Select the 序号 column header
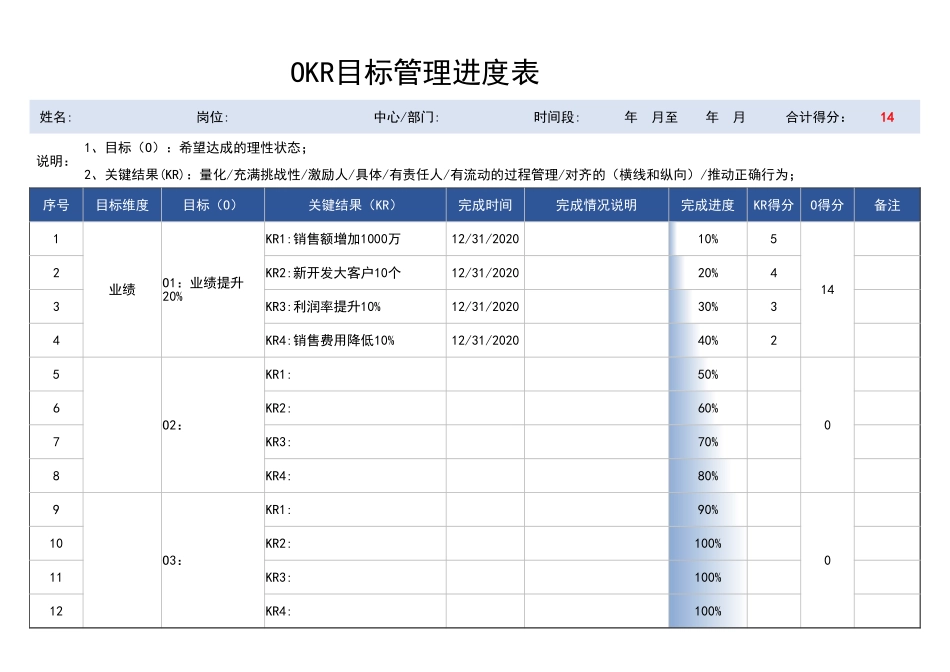The height and width of the screenshot is (672, 950). [x=56, y=205]
